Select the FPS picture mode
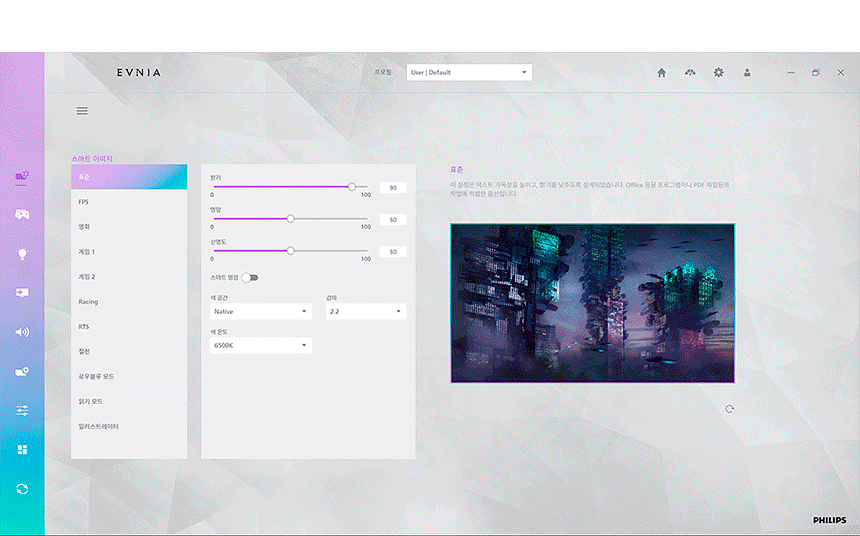This screenshot has height=536, width=860. [x=128, y=202]
